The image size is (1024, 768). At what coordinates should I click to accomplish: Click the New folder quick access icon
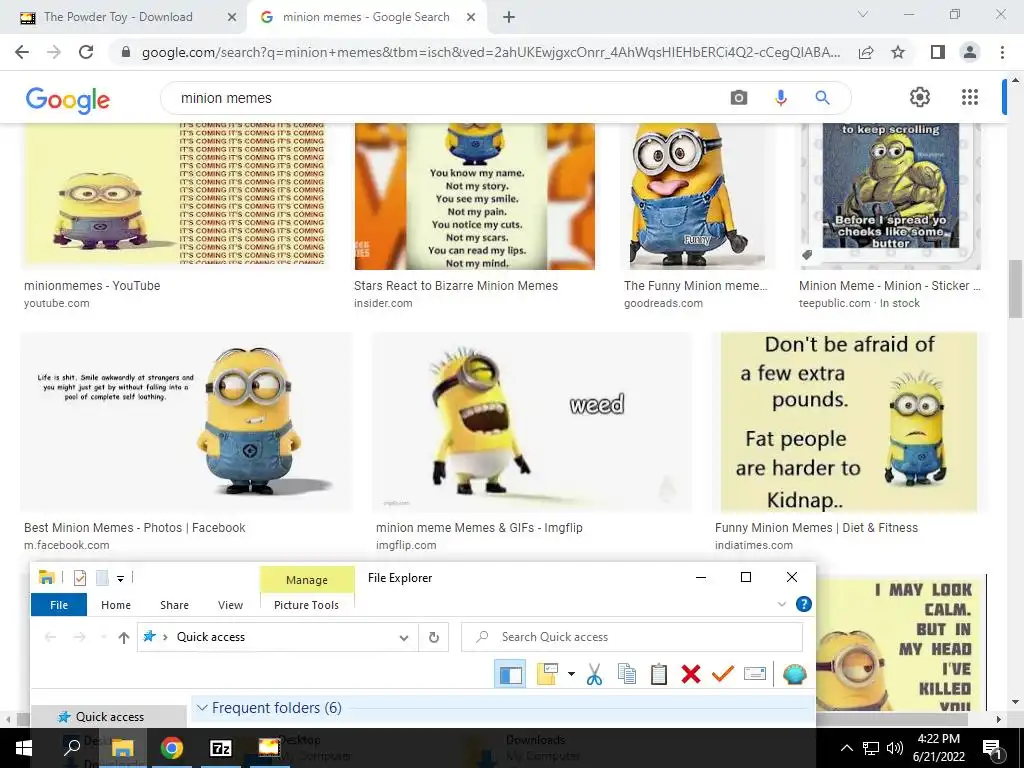[x=102, y=577]
